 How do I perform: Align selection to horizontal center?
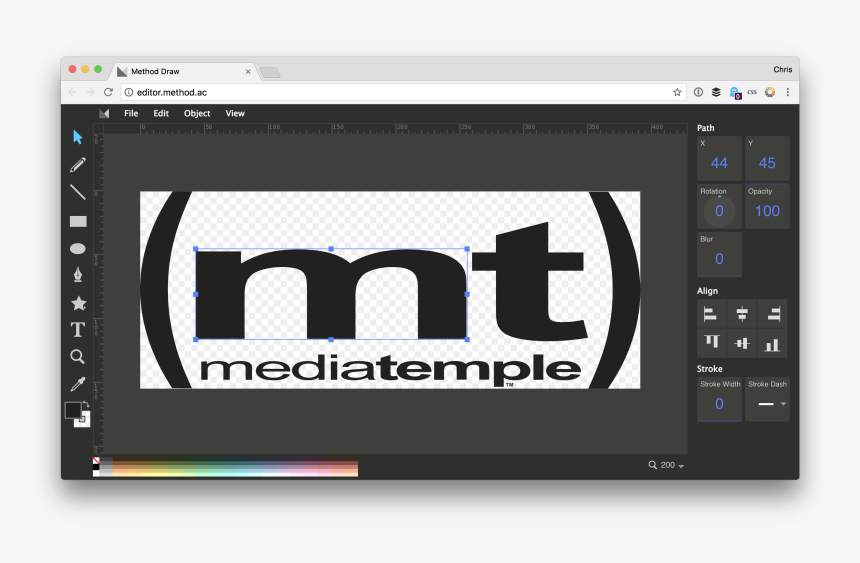point(742,314)
